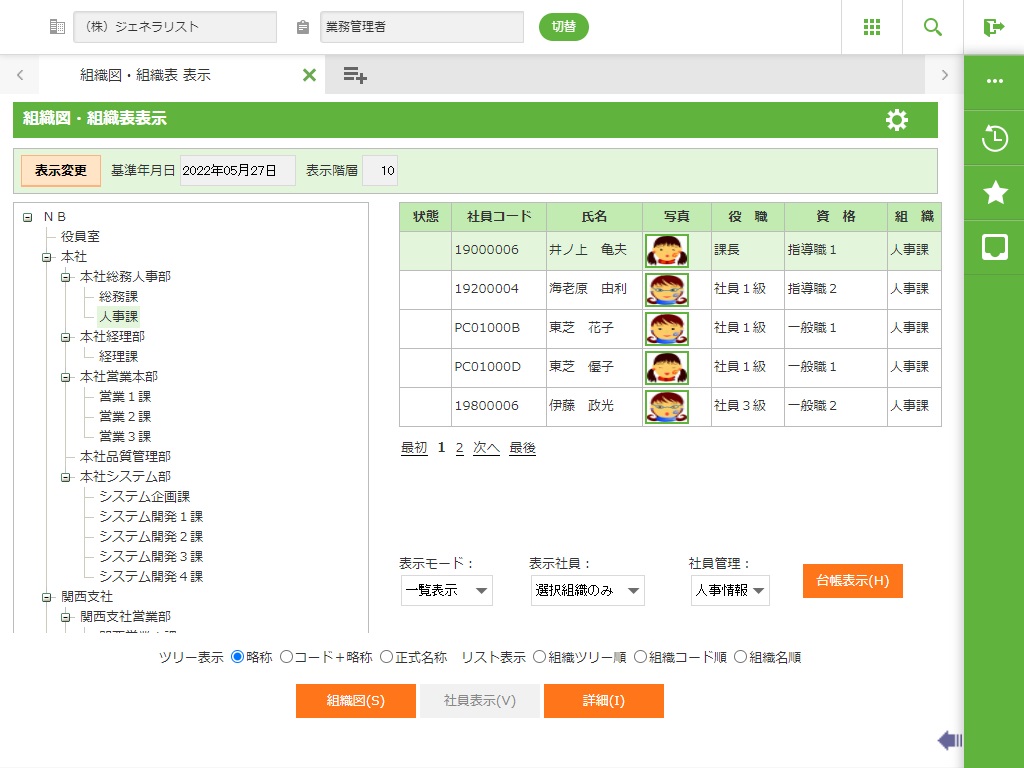Open the 表示社員 dropdown

(587, 591)
